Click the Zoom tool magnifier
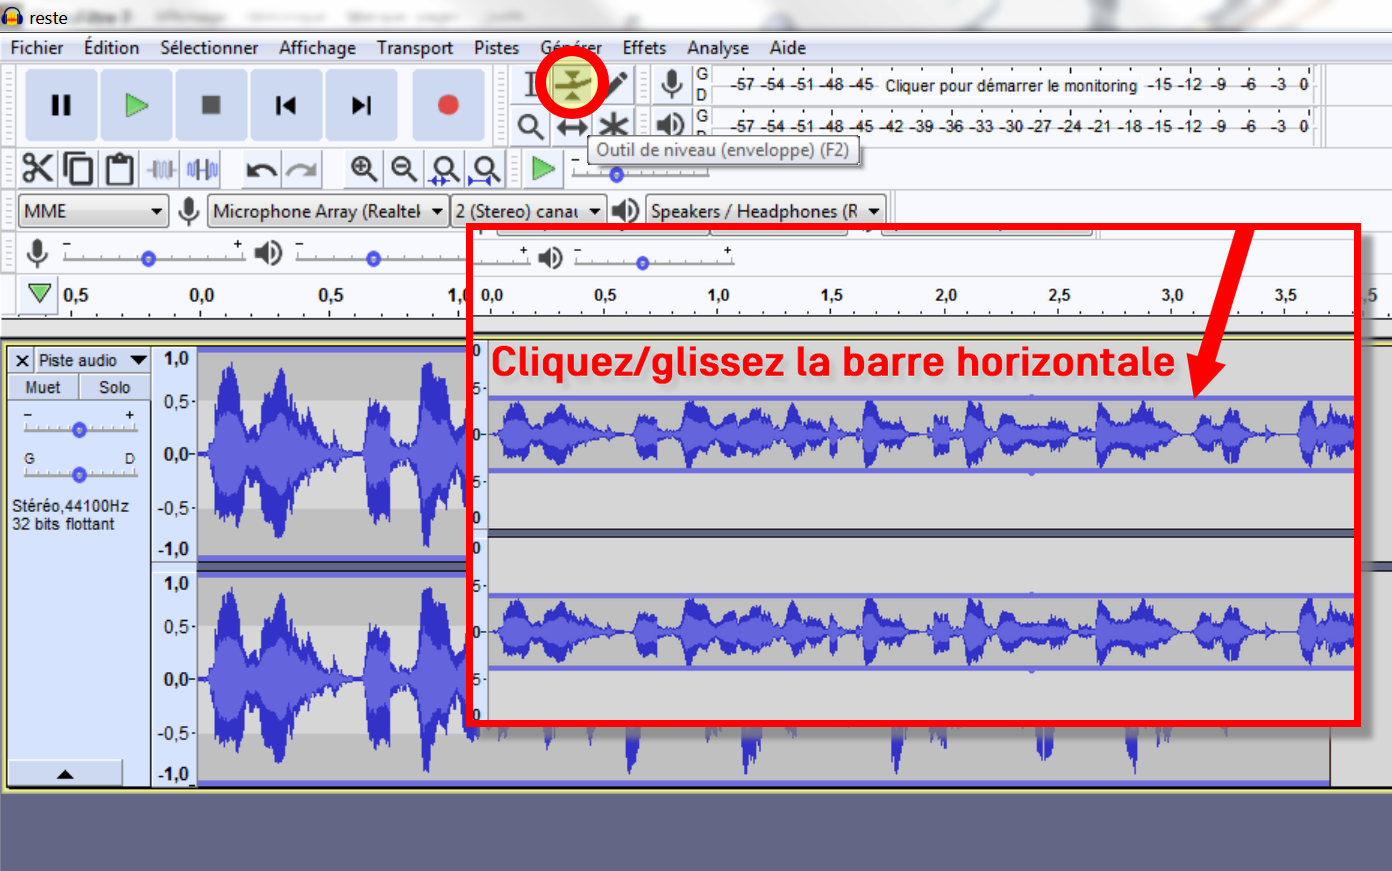 [x=529, y=127]
